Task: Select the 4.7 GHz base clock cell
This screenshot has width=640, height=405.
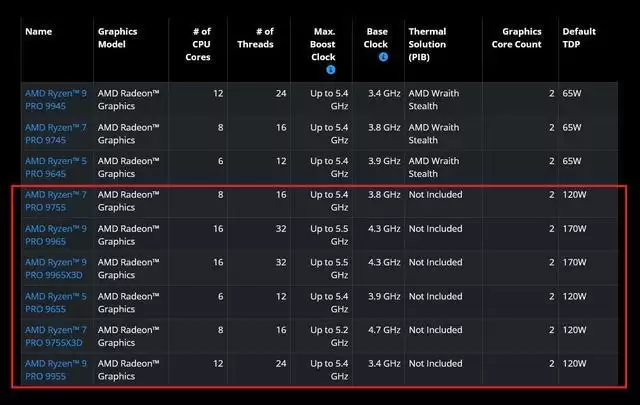Action: pos(384,330)
